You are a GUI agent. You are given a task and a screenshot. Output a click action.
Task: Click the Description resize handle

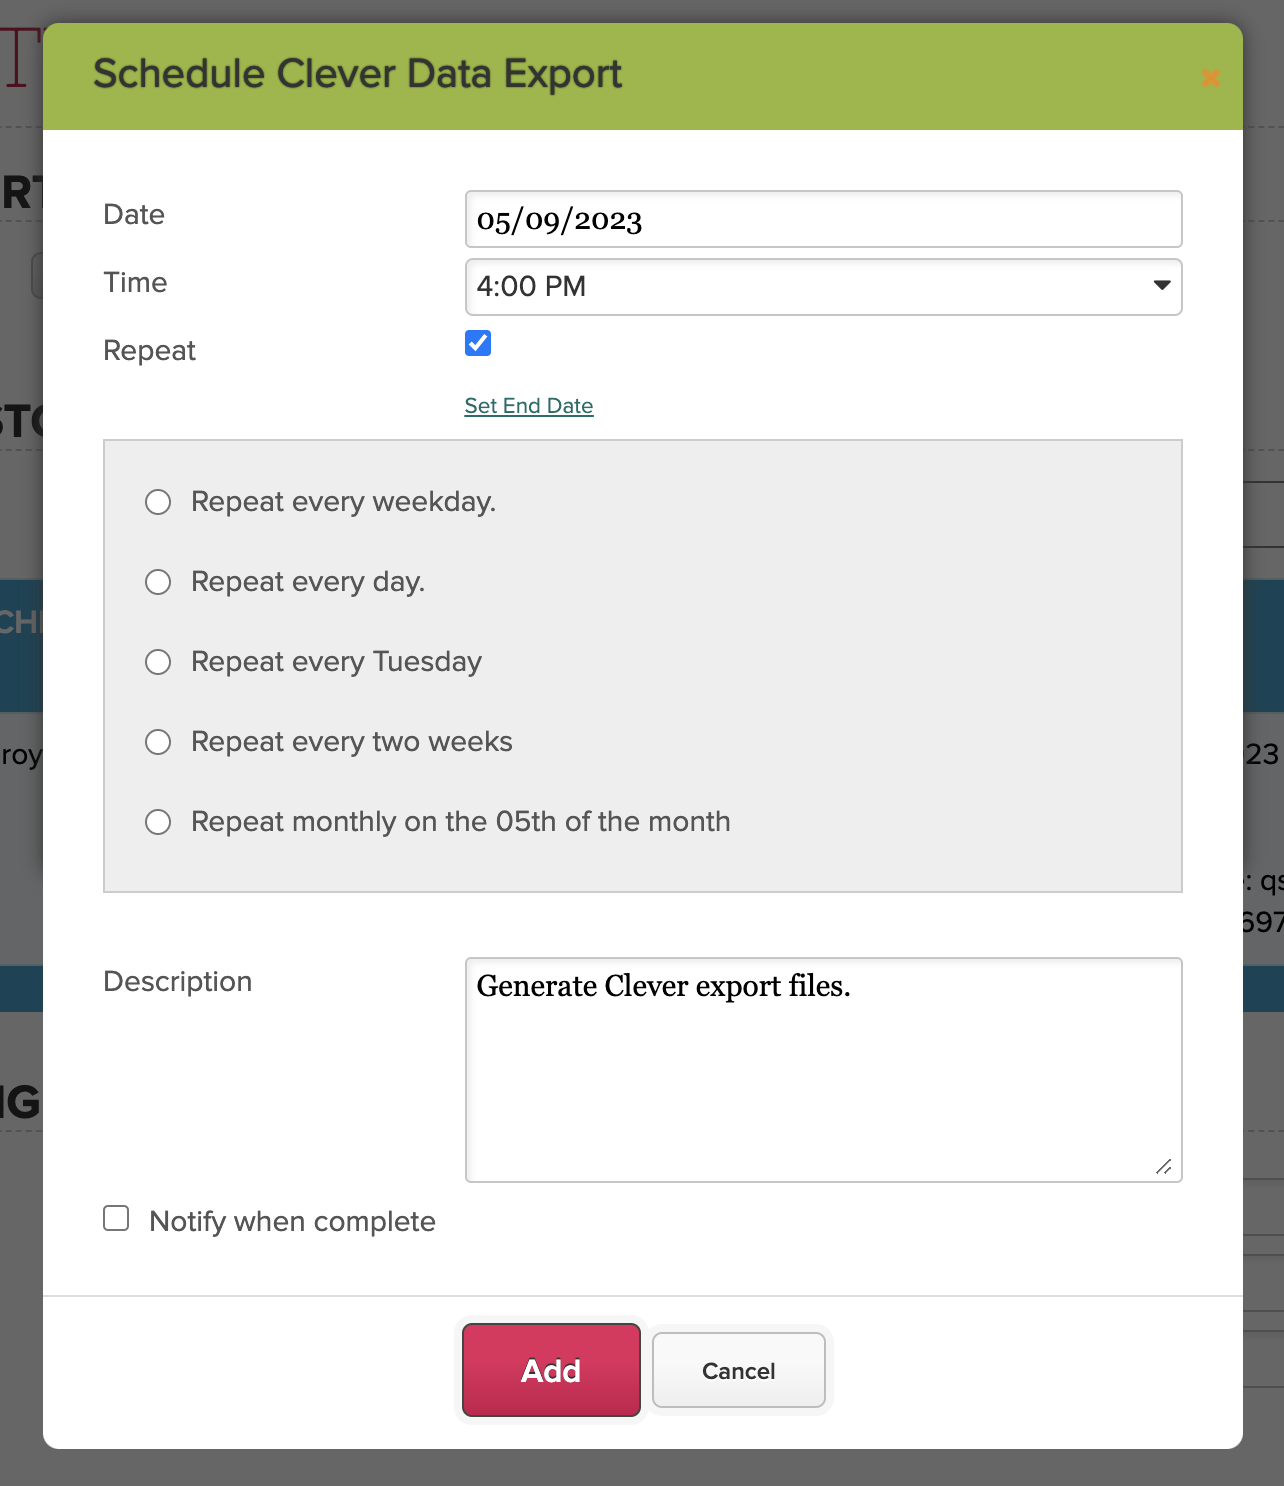point(1164,1167)
